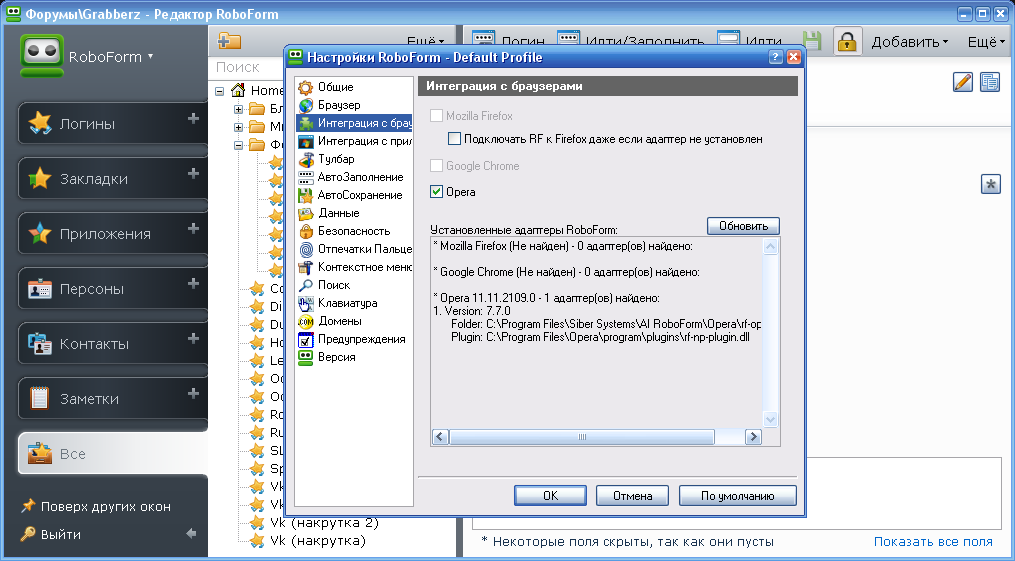Viewport: 1015px width, 561px height.
Task: Click the new folder icon in editor toolbar
Action: [x=229, y=41]
